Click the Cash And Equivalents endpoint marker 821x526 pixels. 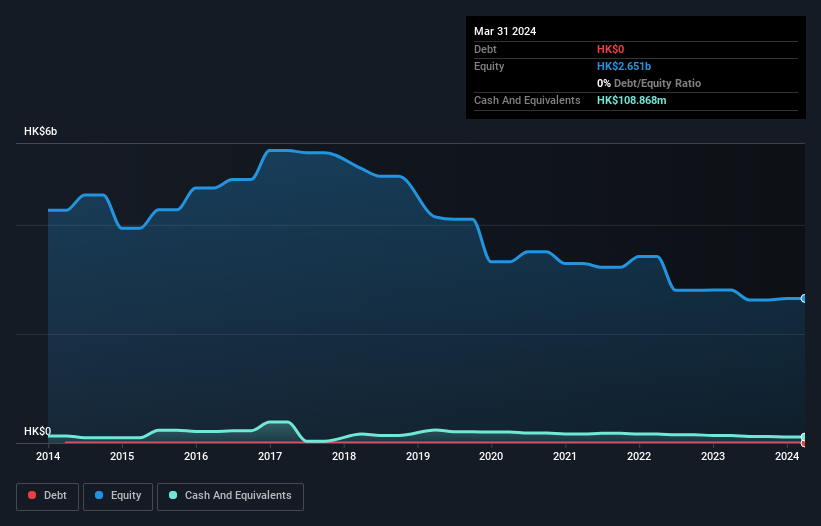(x=804, y=437)
